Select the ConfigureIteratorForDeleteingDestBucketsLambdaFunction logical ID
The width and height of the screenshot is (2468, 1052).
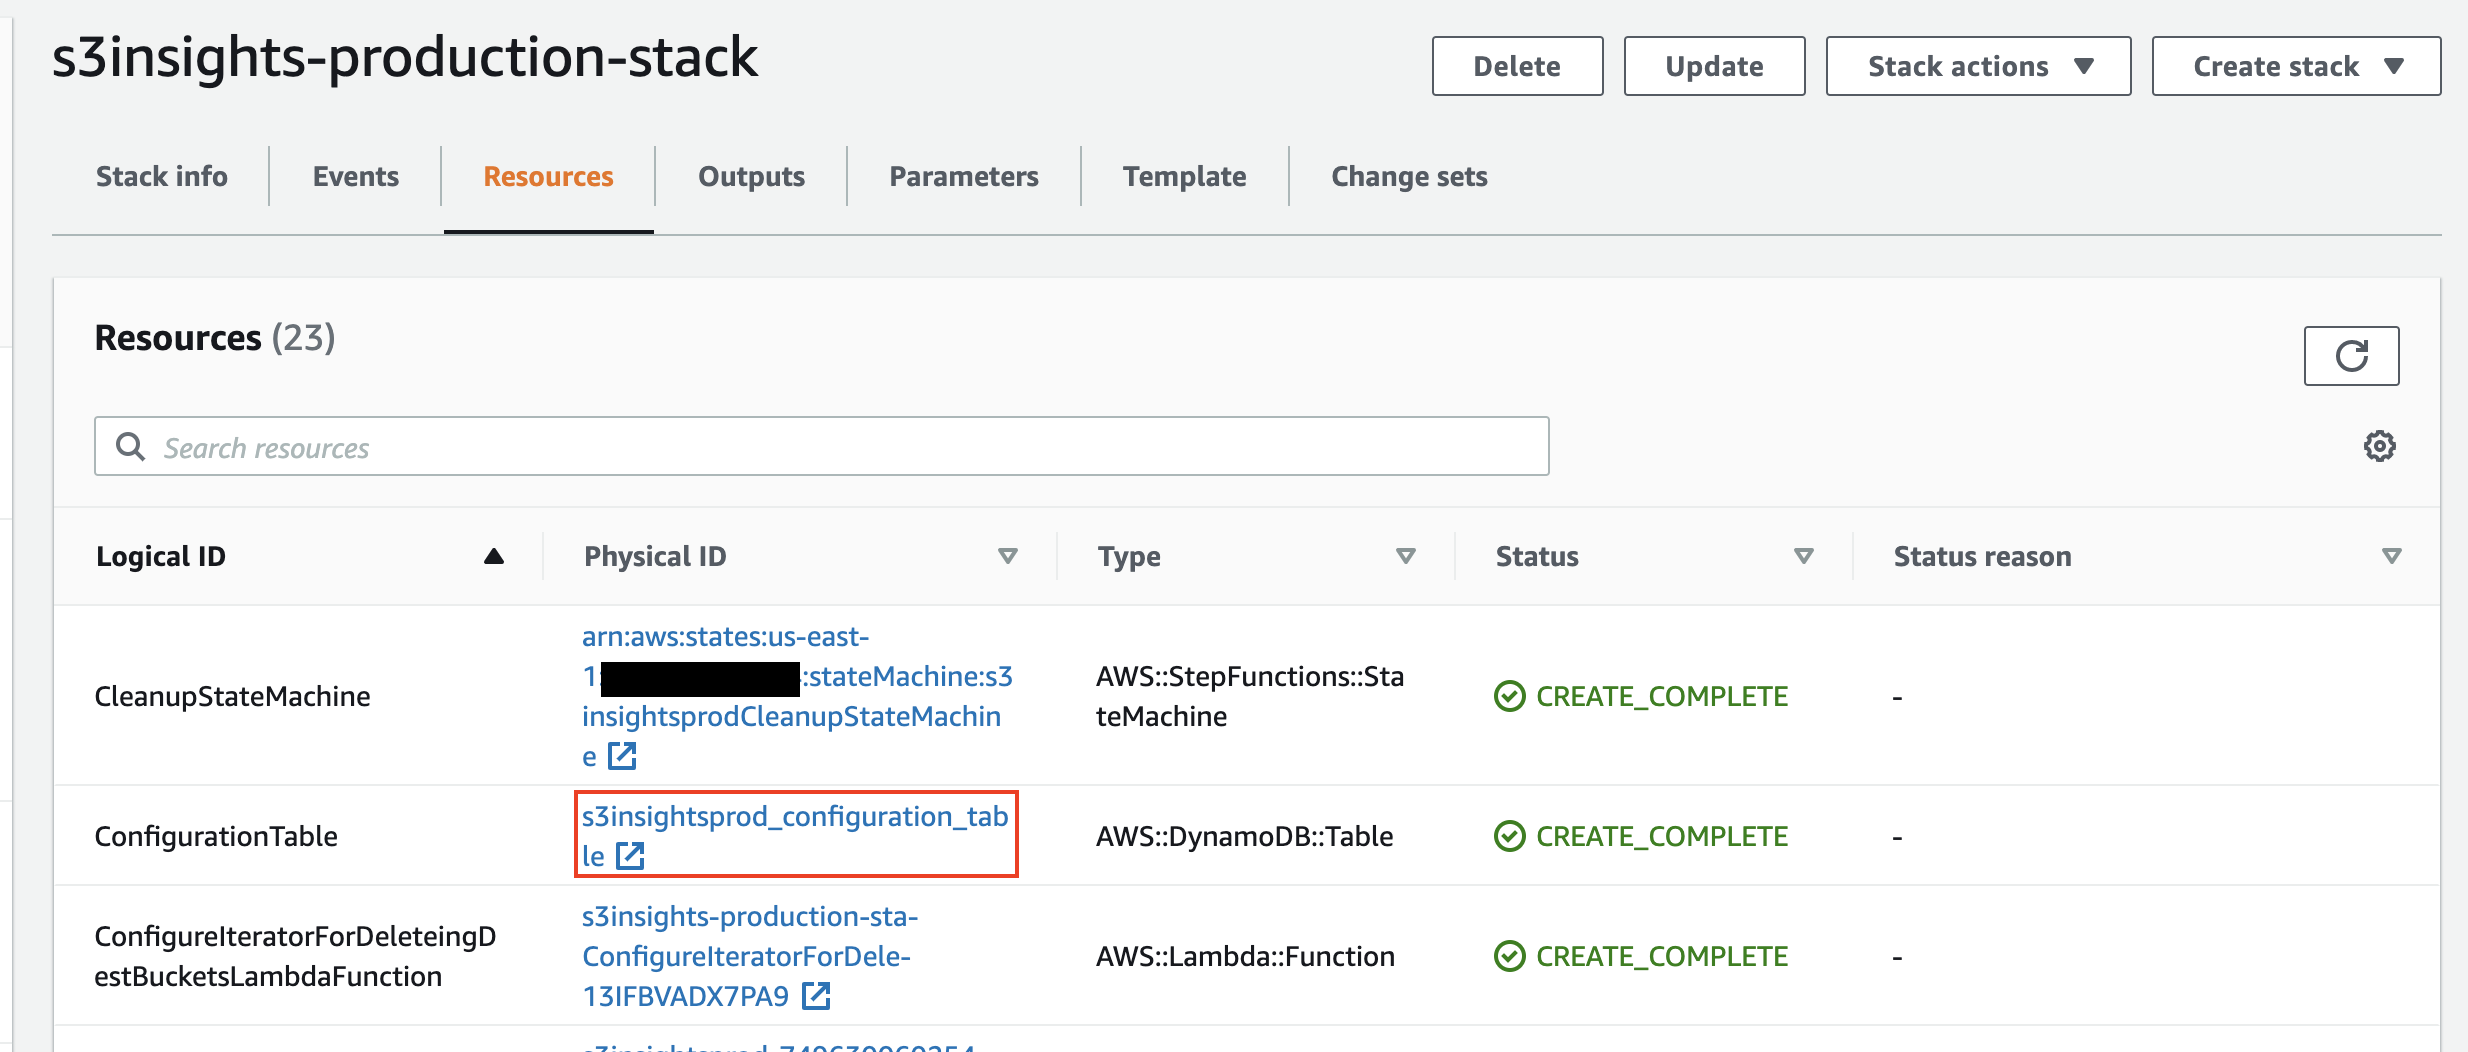[x=295, y=956]
